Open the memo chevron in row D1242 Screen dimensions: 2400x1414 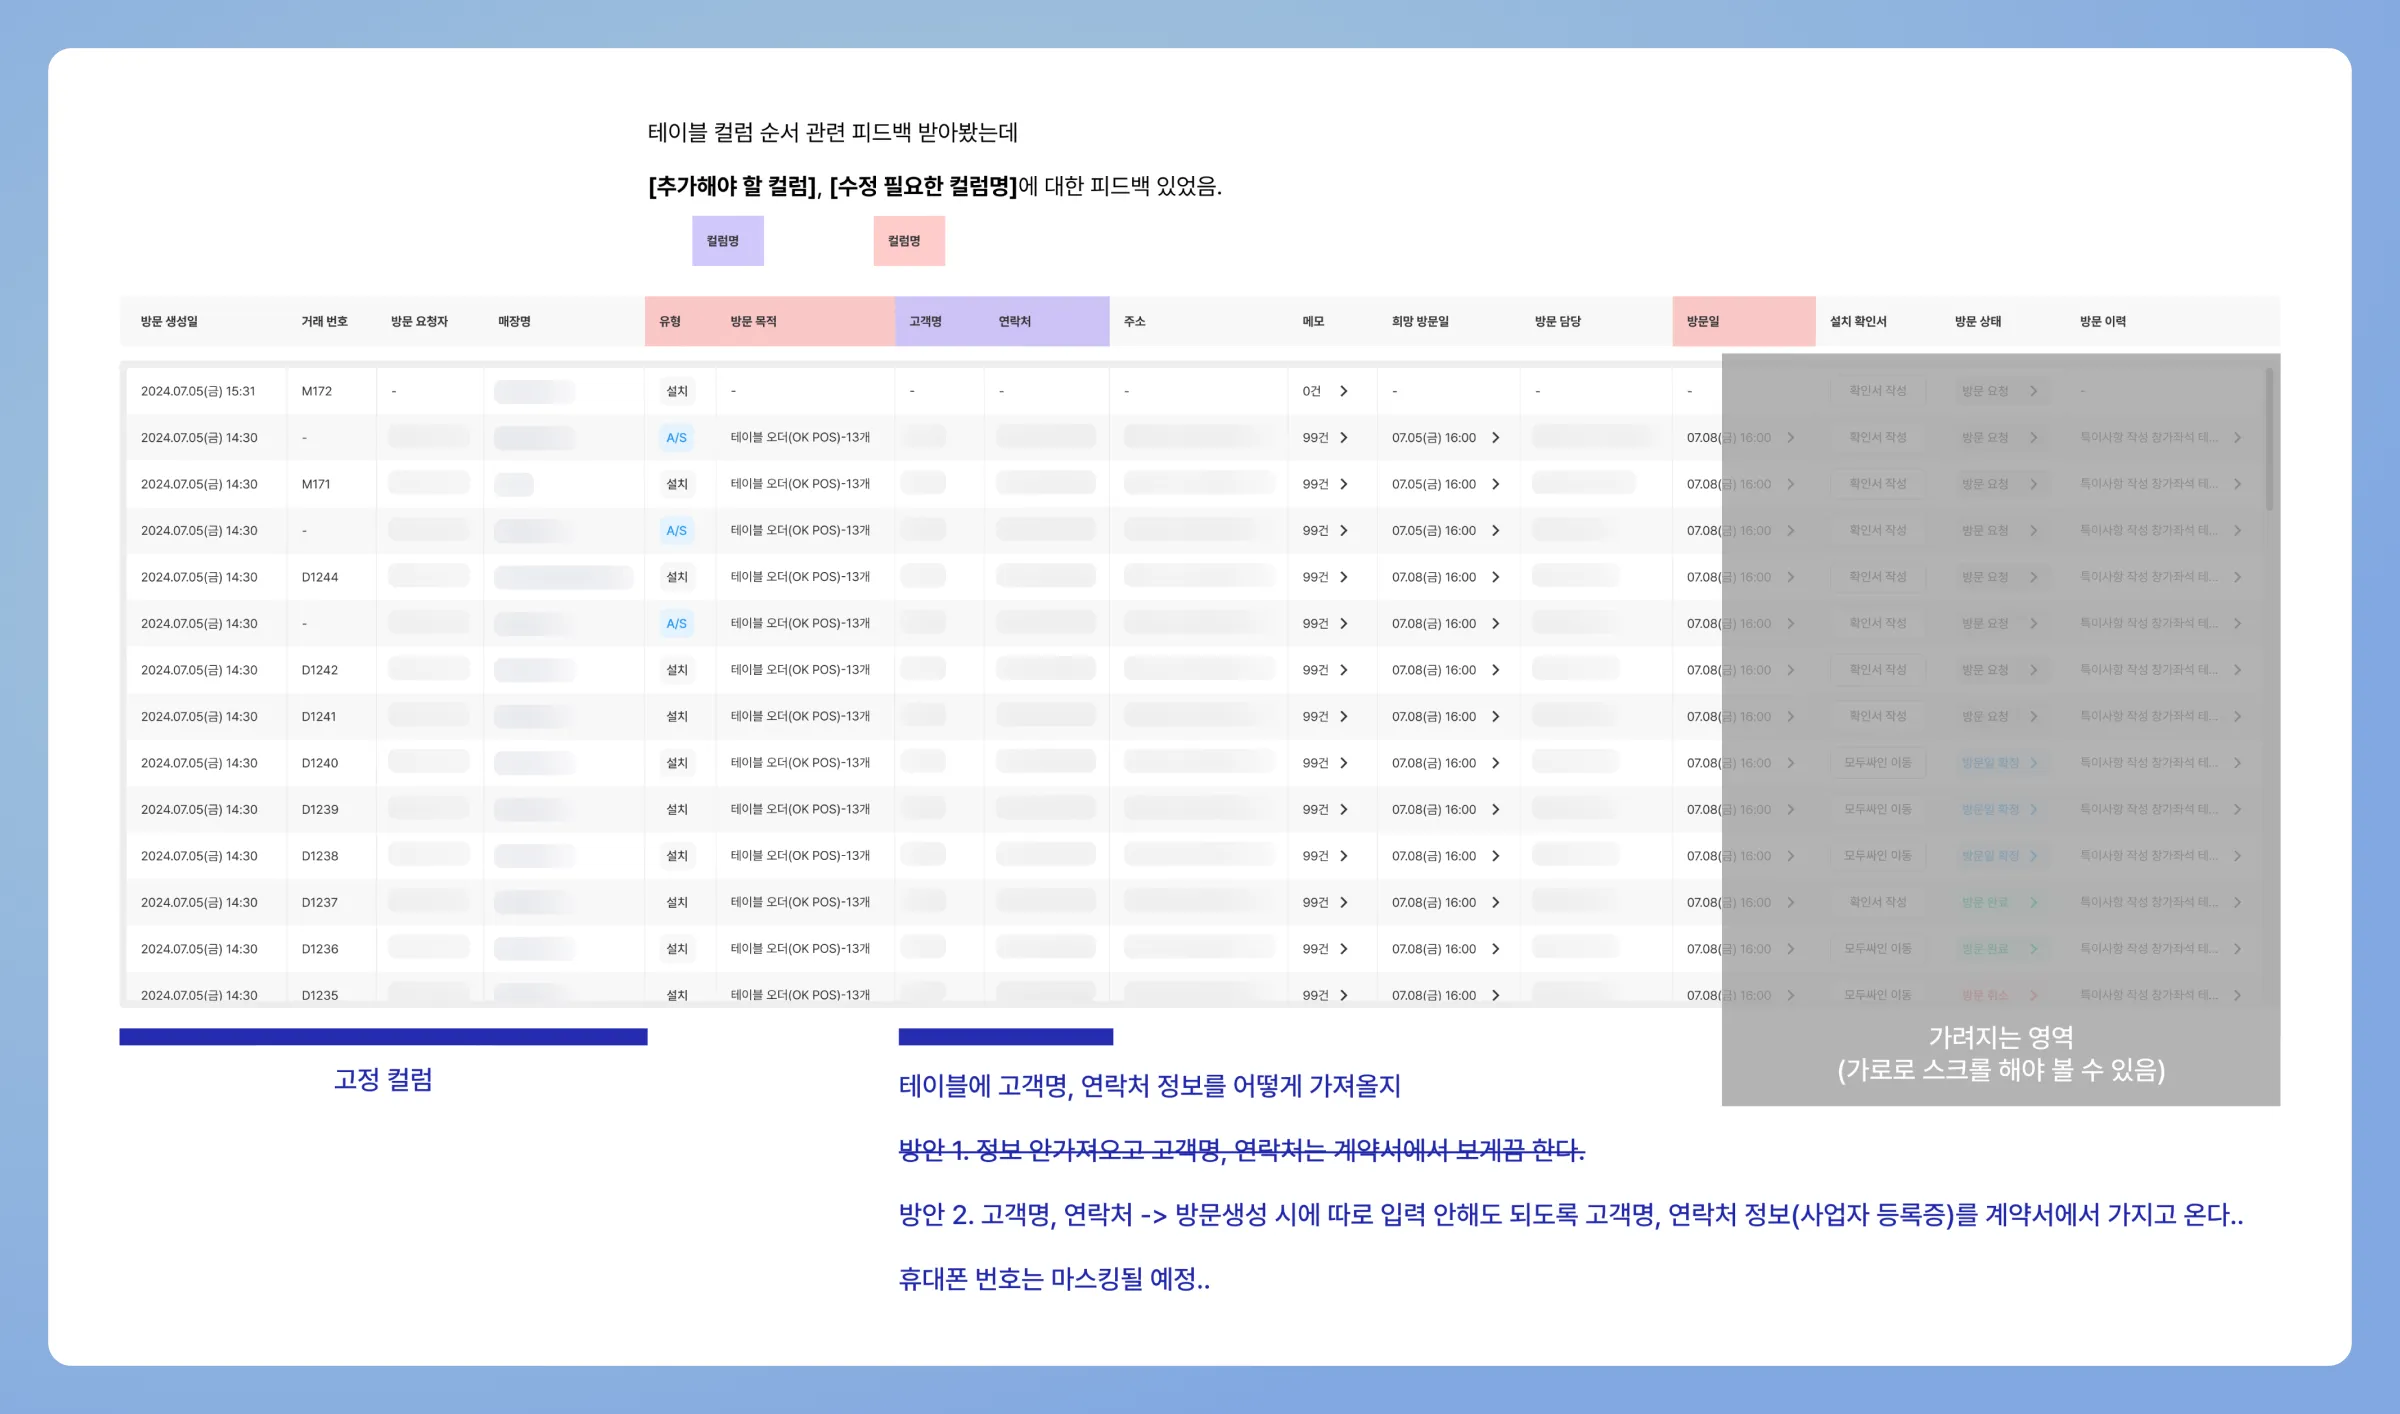pos(1343,670)
